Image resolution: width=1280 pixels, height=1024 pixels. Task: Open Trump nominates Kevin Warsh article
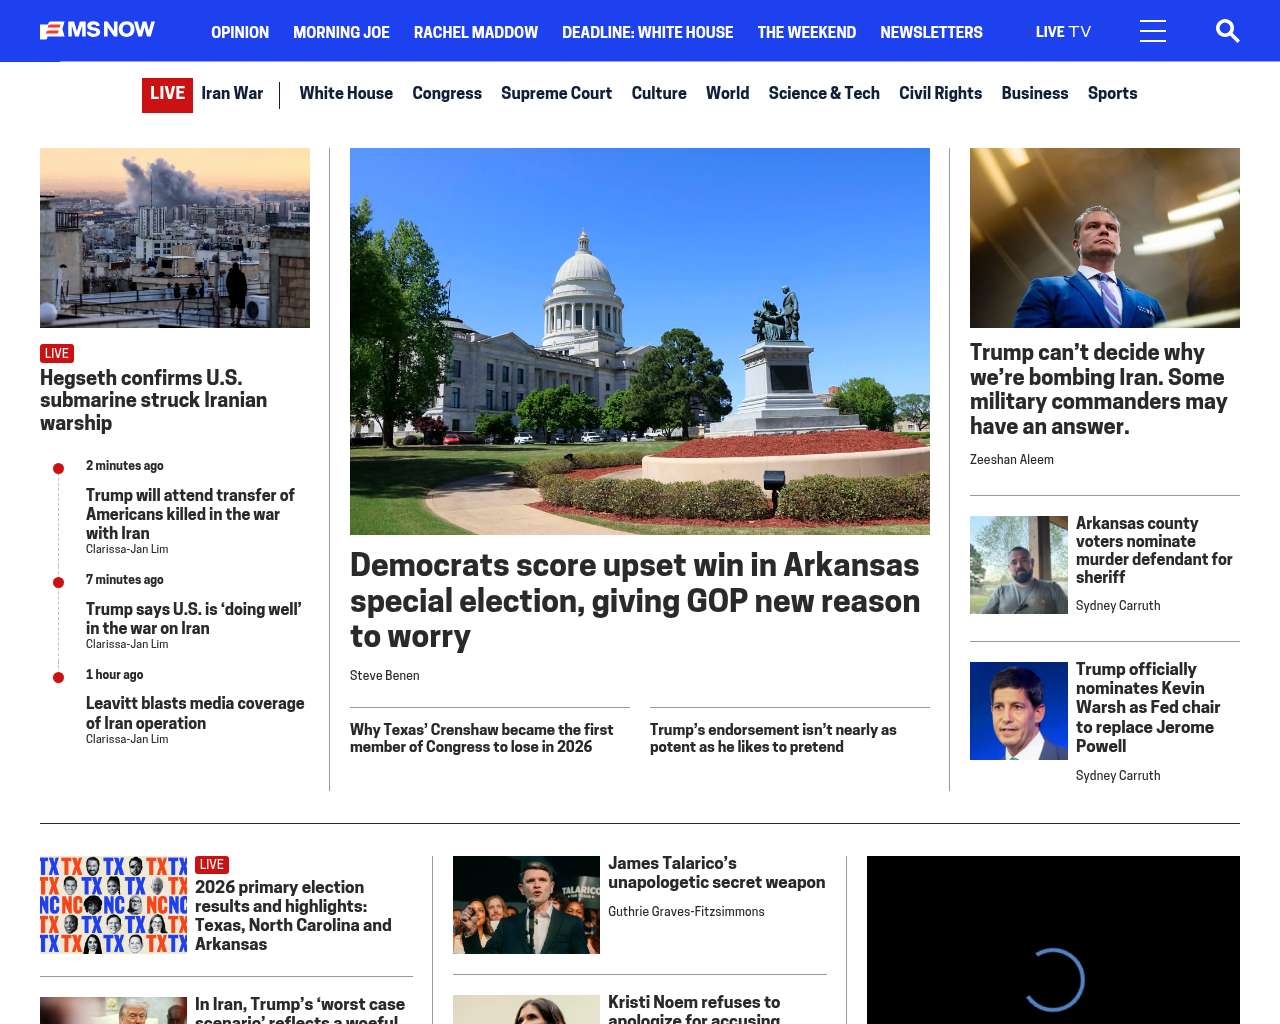click(x=1147, y=707)
